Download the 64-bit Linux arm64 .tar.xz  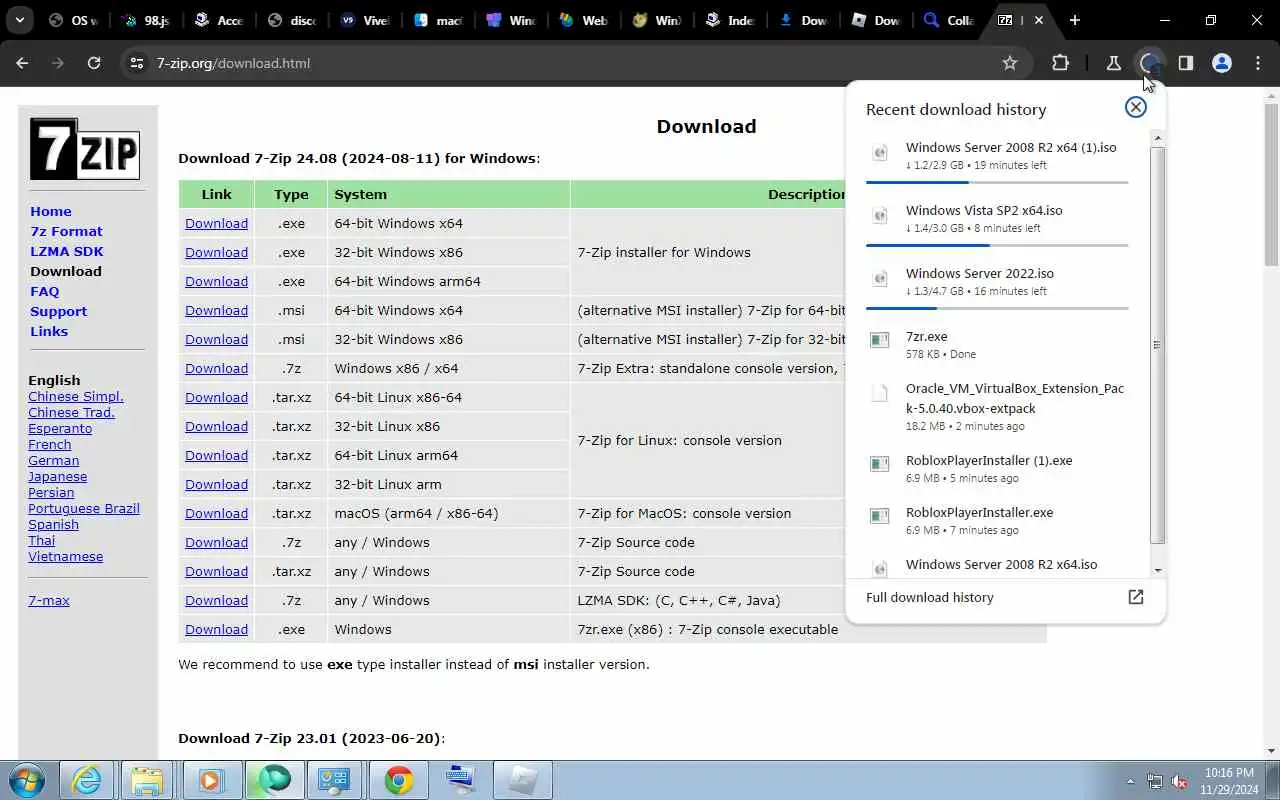[216, 455]
